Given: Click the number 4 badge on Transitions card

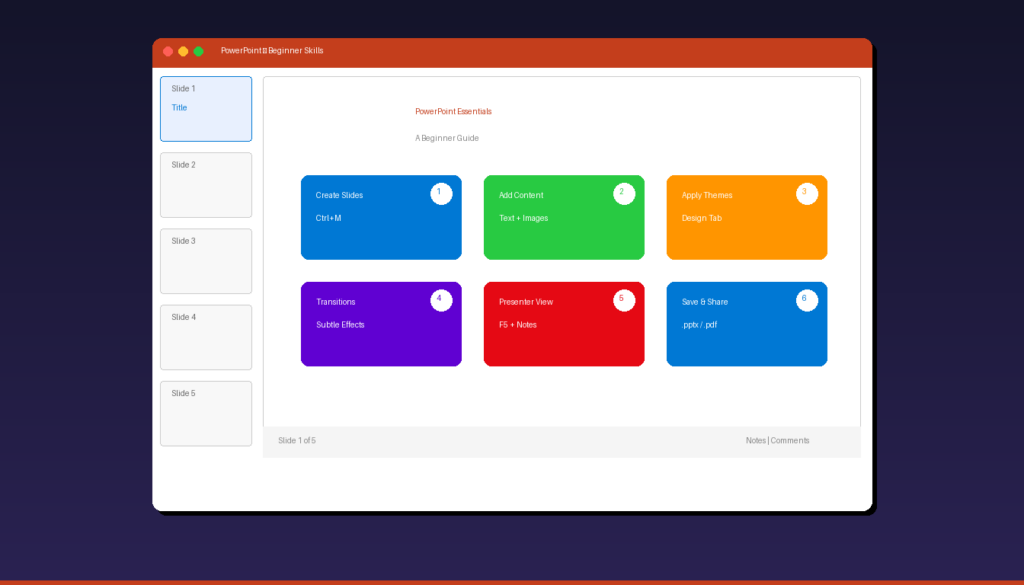Looking at the screenshot, I should pos(441,300).
